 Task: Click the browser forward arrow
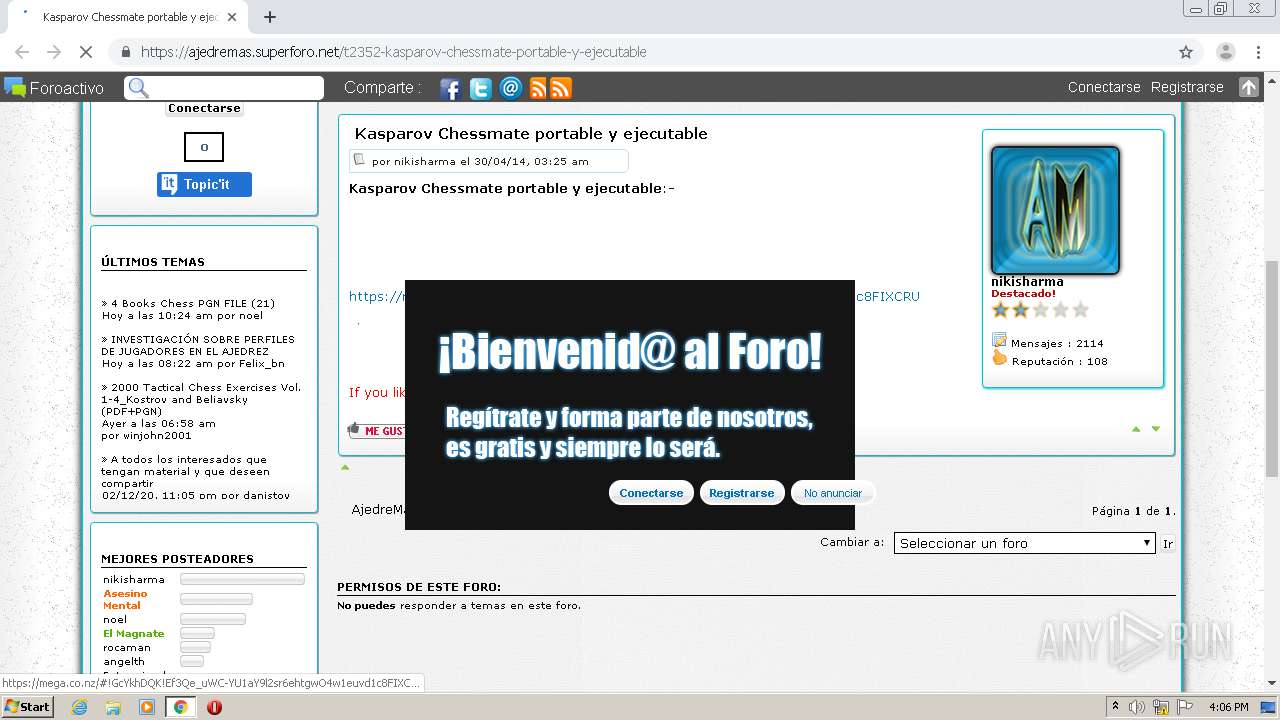coord(54,52)
